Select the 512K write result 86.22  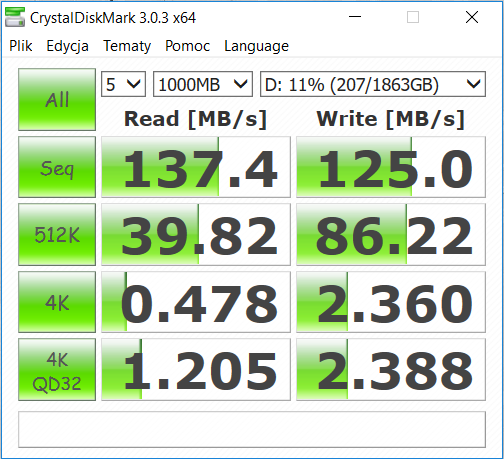(x=391, y=235)
